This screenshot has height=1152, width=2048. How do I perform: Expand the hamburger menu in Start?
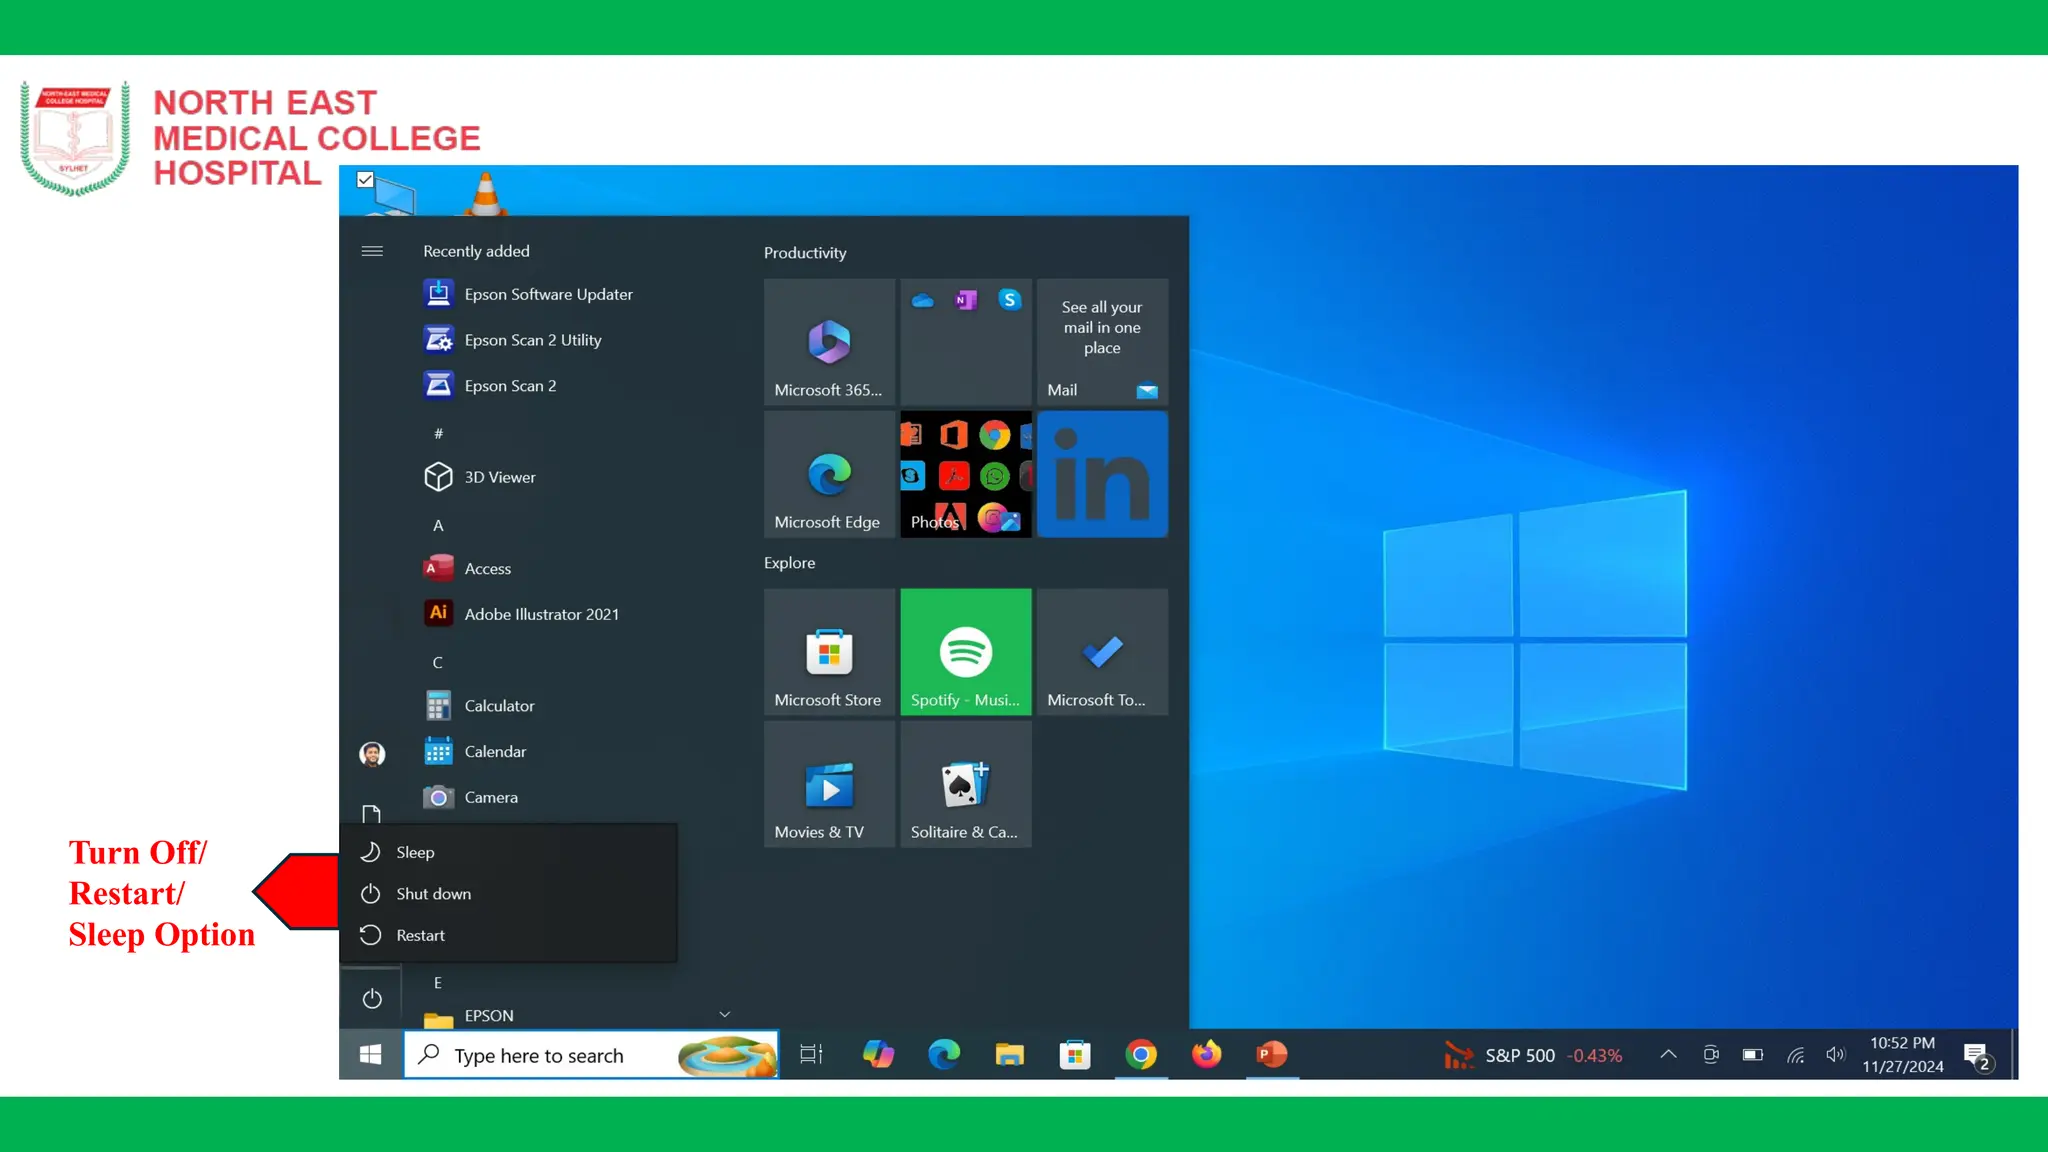(x=372, y=251)
